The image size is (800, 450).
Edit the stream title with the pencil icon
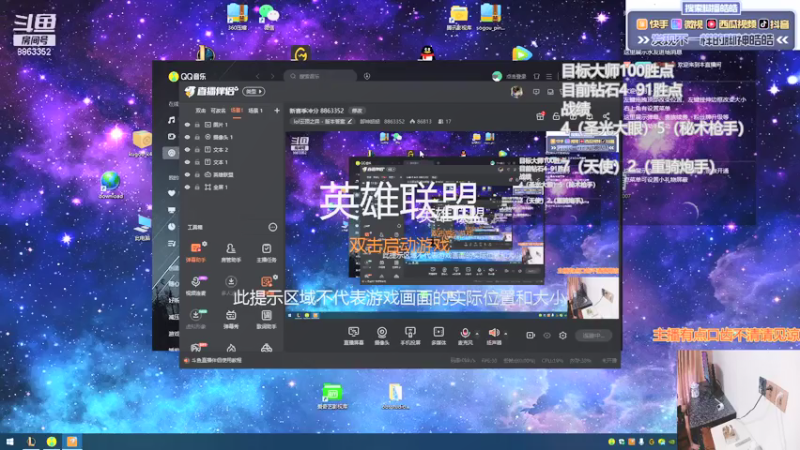point(350,121)
